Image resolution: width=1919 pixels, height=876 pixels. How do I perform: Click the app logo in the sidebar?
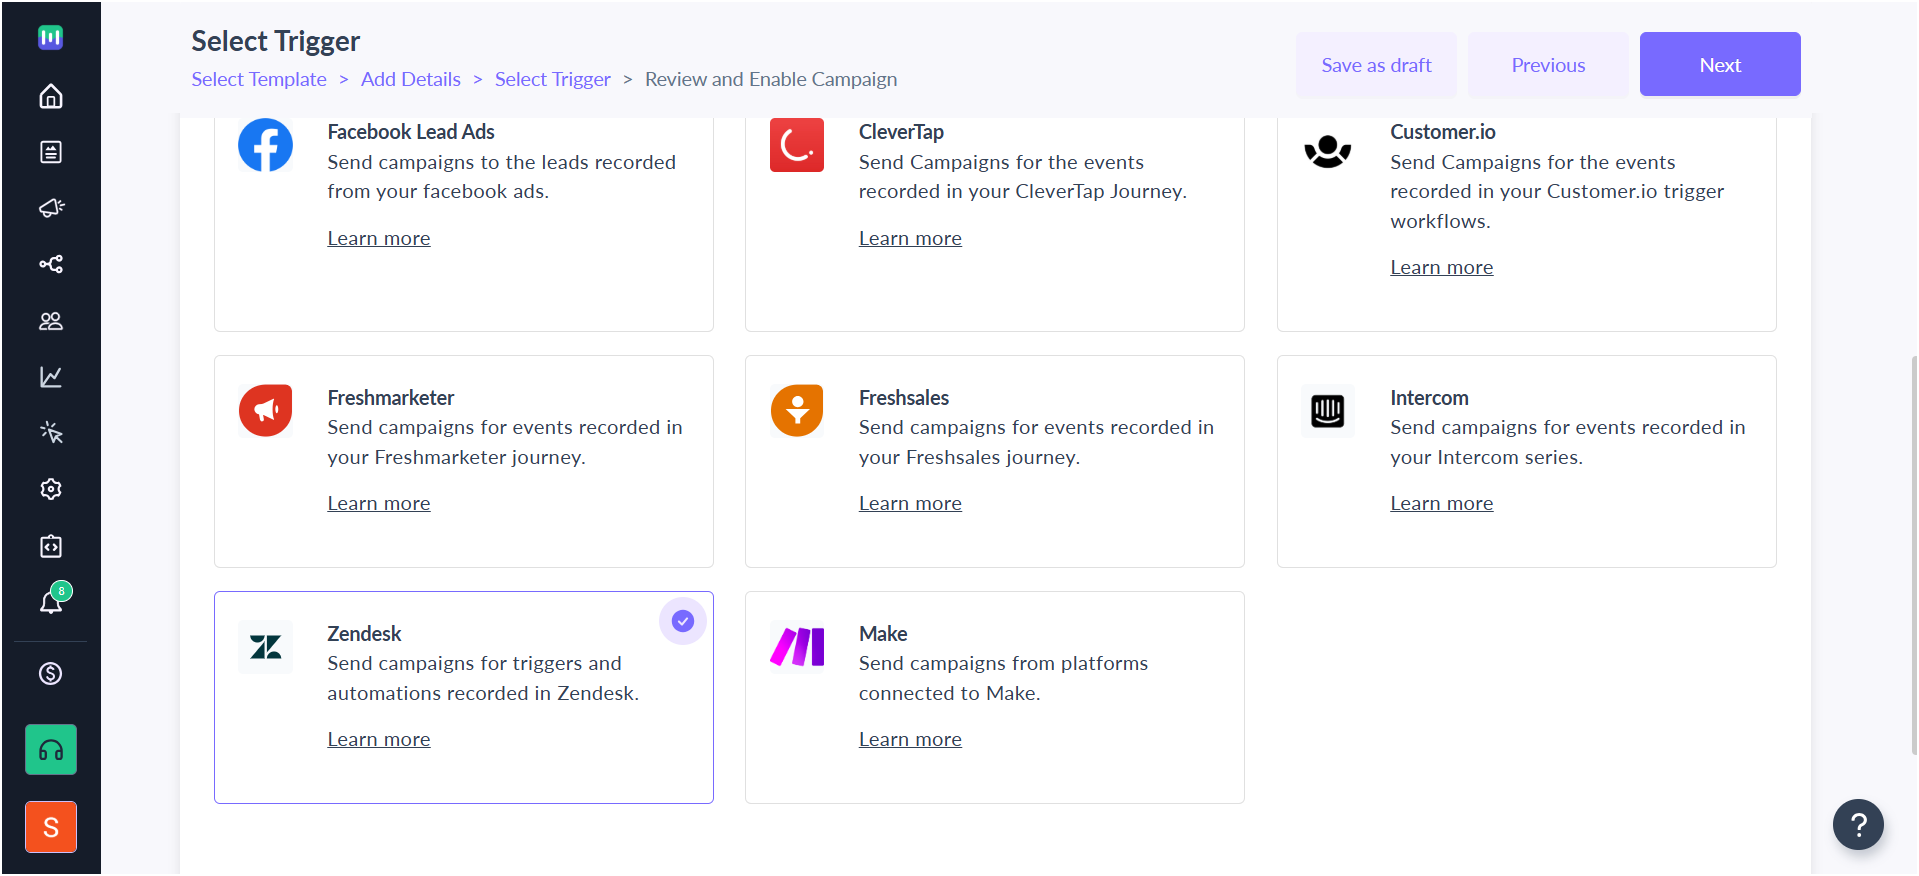[x=50, y=37]
